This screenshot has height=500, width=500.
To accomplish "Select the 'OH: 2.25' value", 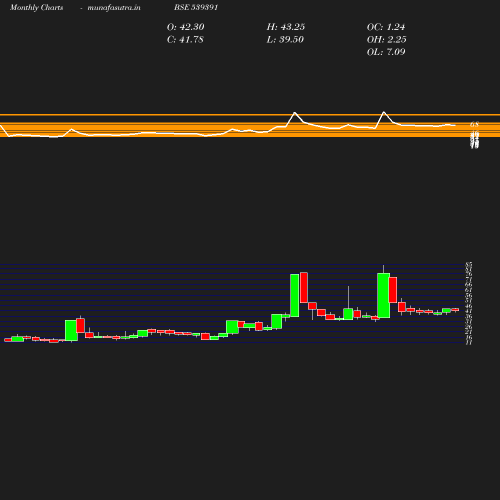I will [x=386, y=40].
